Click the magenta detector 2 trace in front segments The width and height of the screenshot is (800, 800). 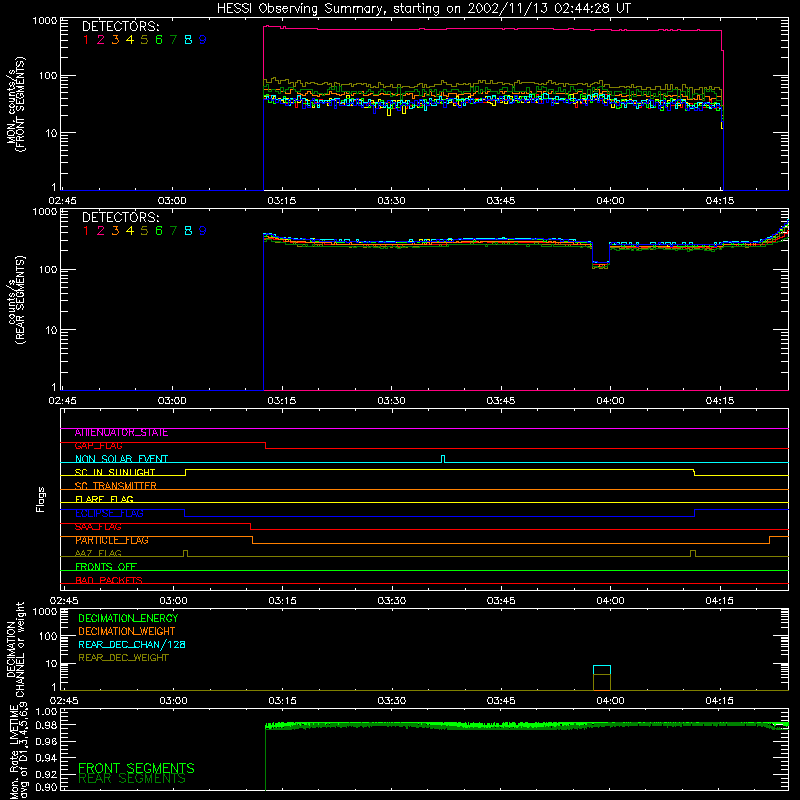[x=492, y=29]
